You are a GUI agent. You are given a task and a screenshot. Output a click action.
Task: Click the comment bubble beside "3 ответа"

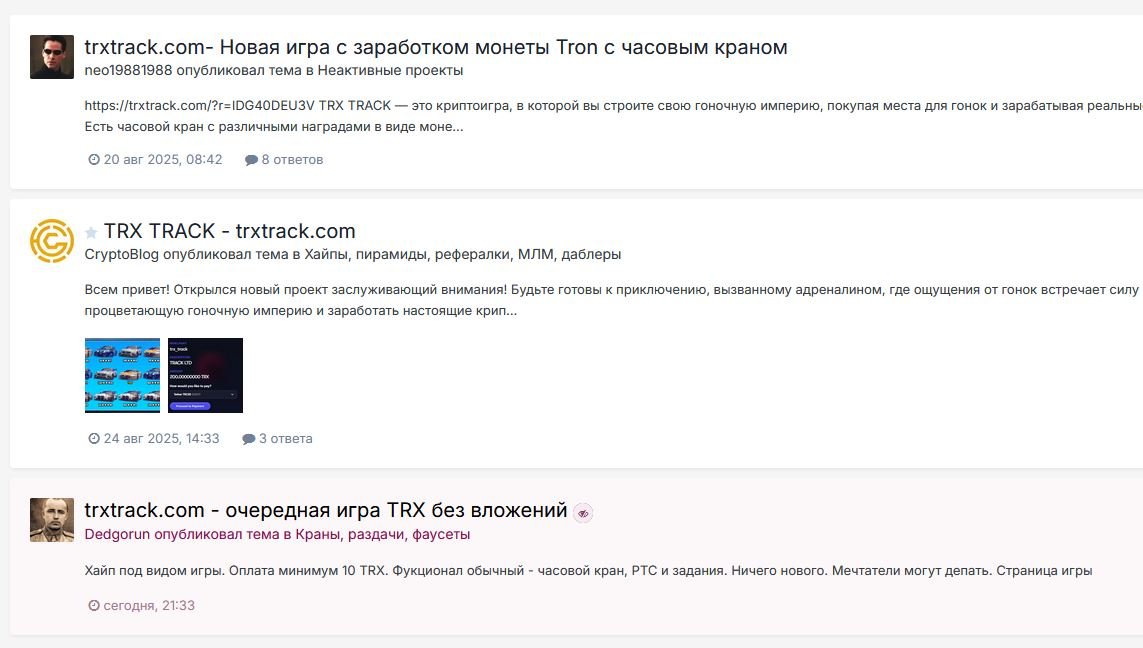(249, 439)
